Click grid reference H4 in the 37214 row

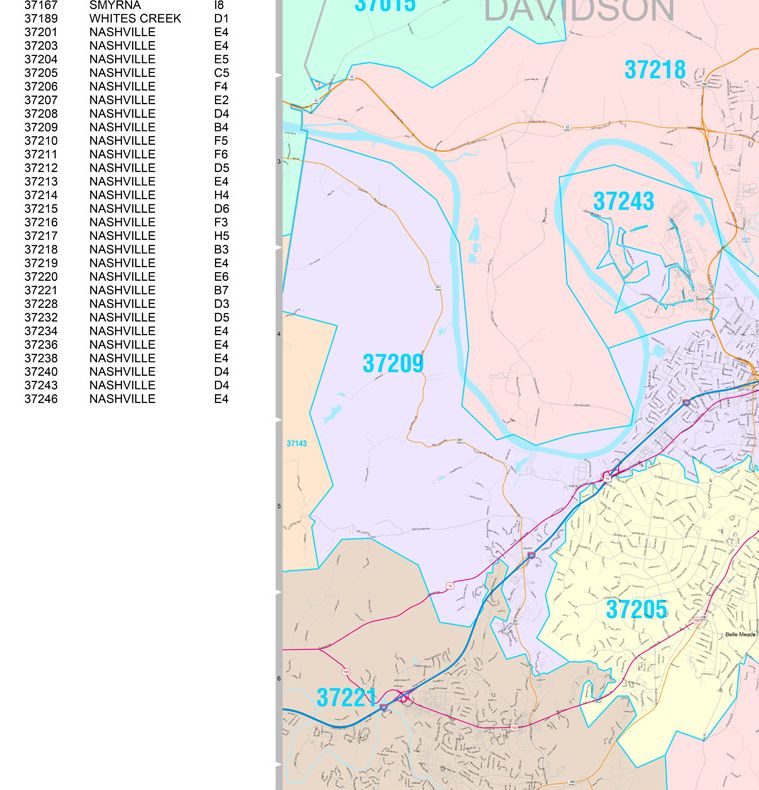coord(221,195)
